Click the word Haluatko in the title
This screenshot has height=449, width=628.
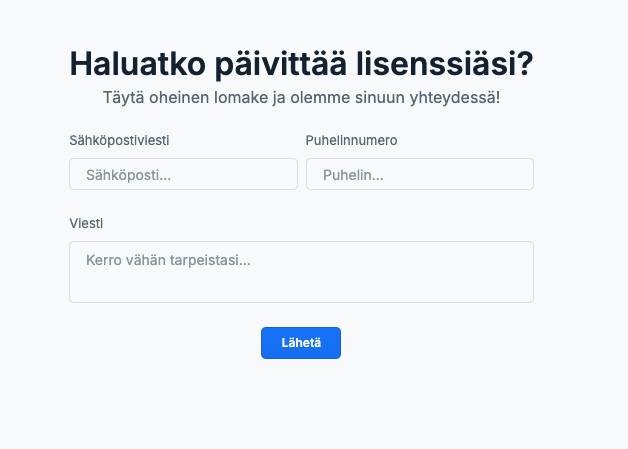pyautogui.click(x=137, y=64)
